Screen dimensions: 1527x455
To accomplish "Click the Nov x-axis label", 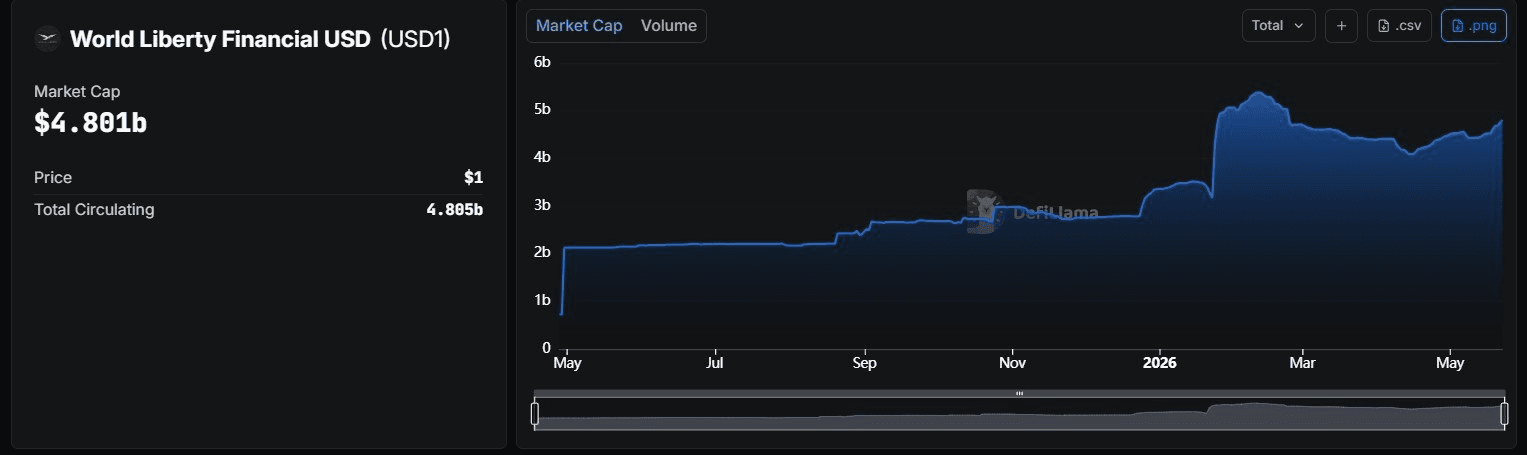I will click(1012, 363).
